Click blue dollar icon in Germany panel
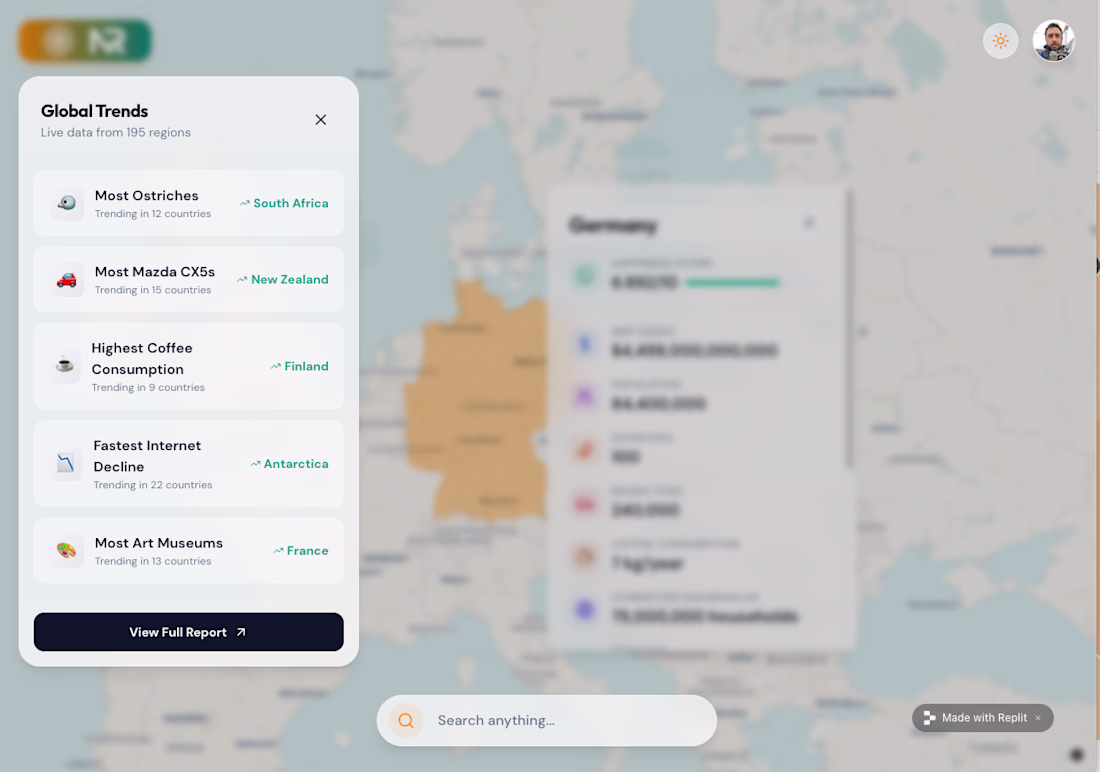The width and height of the screenshot is (1100, 772). pyautogui.click(x=584, y=343)
